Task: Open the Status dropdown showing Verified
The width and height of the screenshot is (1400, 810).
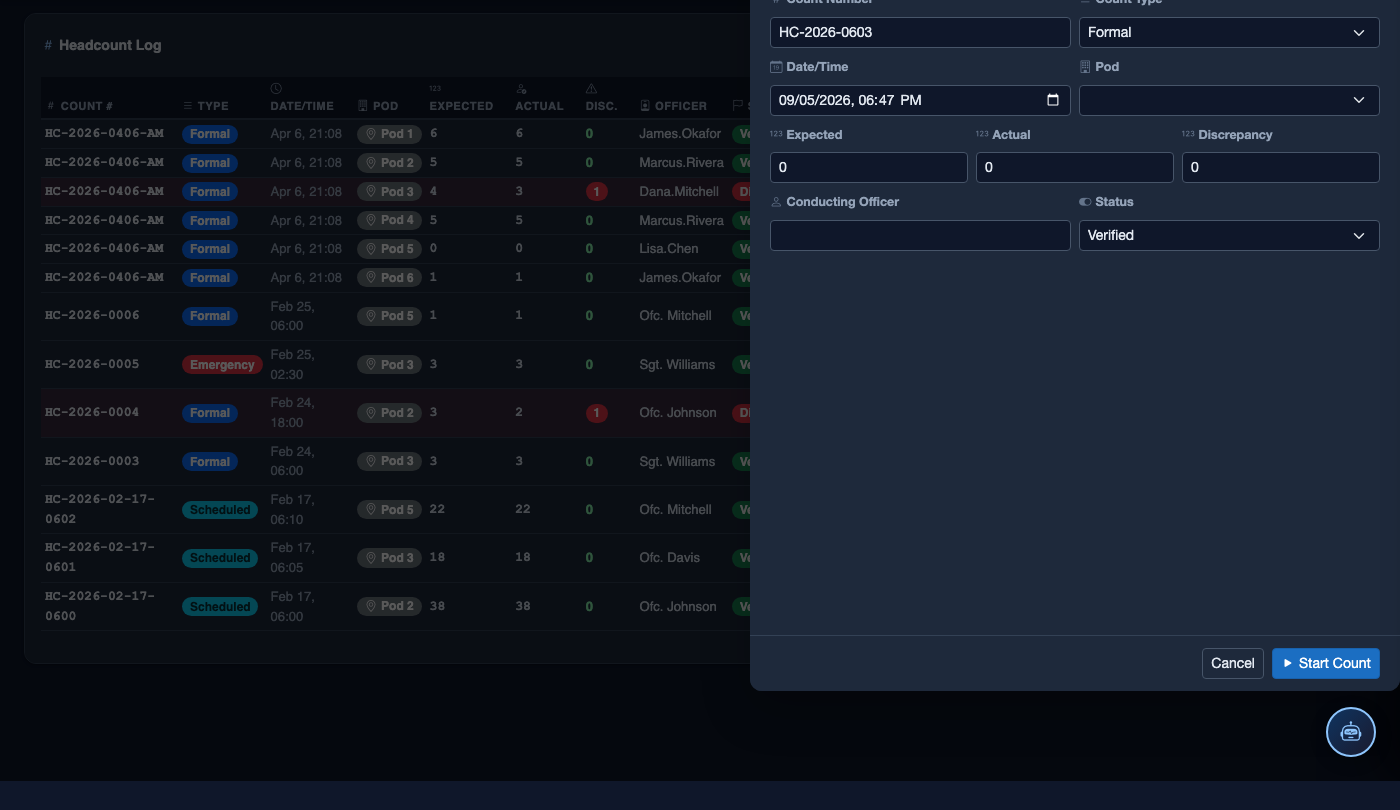Action: tap(1229, 235)
